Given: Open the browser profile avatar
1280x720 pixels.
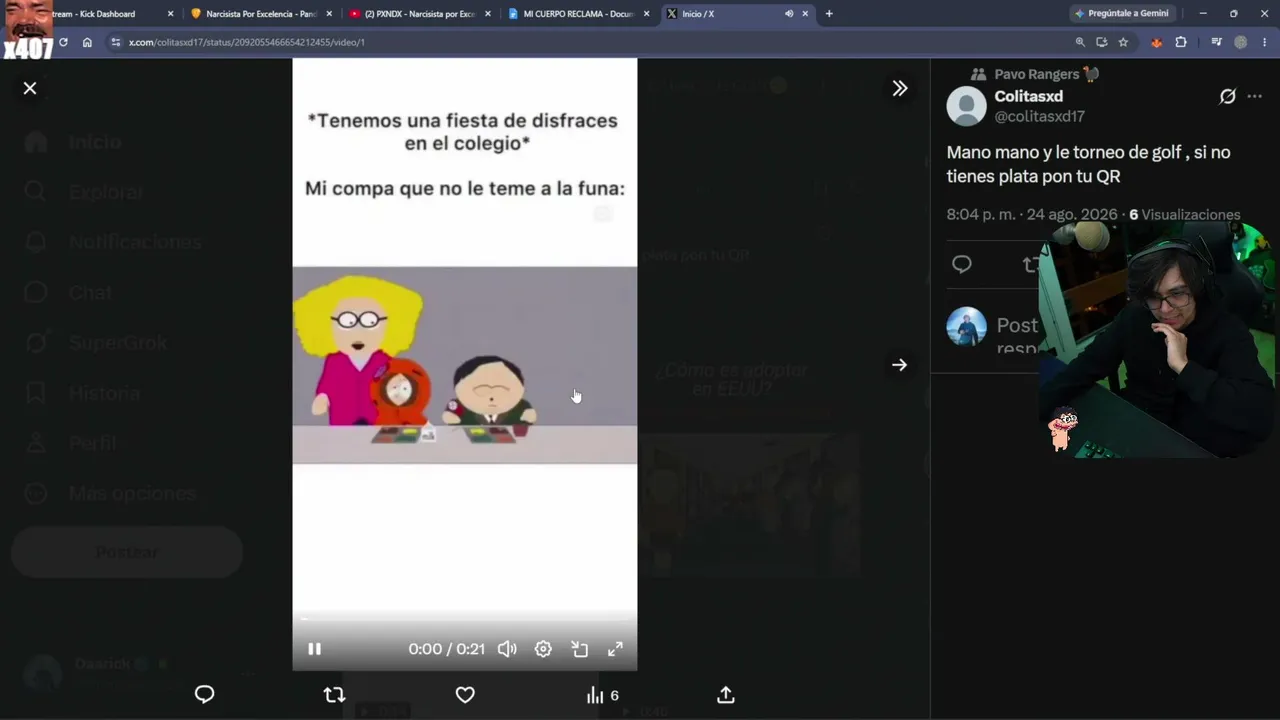Looking at the screenshot, I should (1241, 42).
